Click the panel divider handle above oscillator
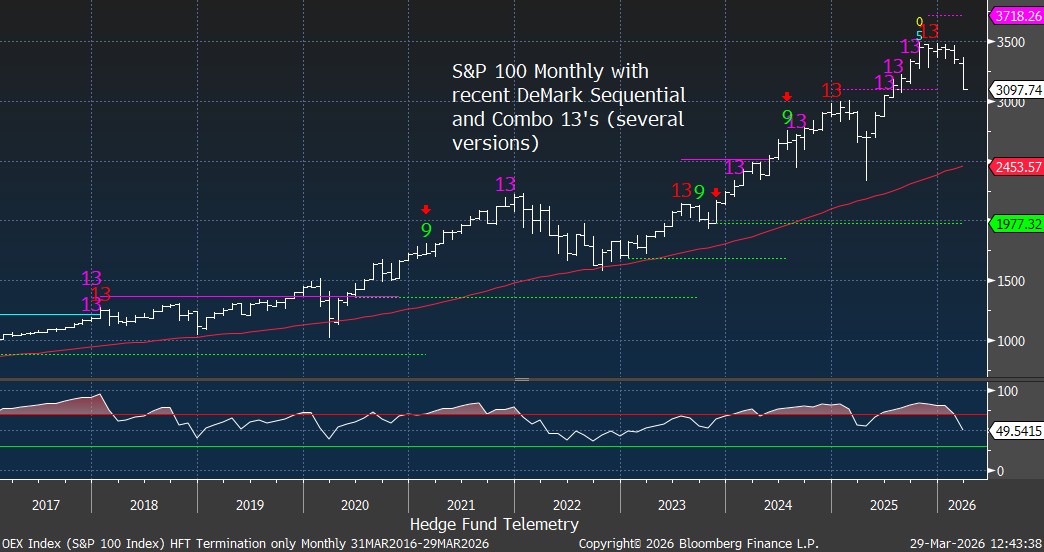The width and height of the screenshot is (1044, 552). point(521,379)
